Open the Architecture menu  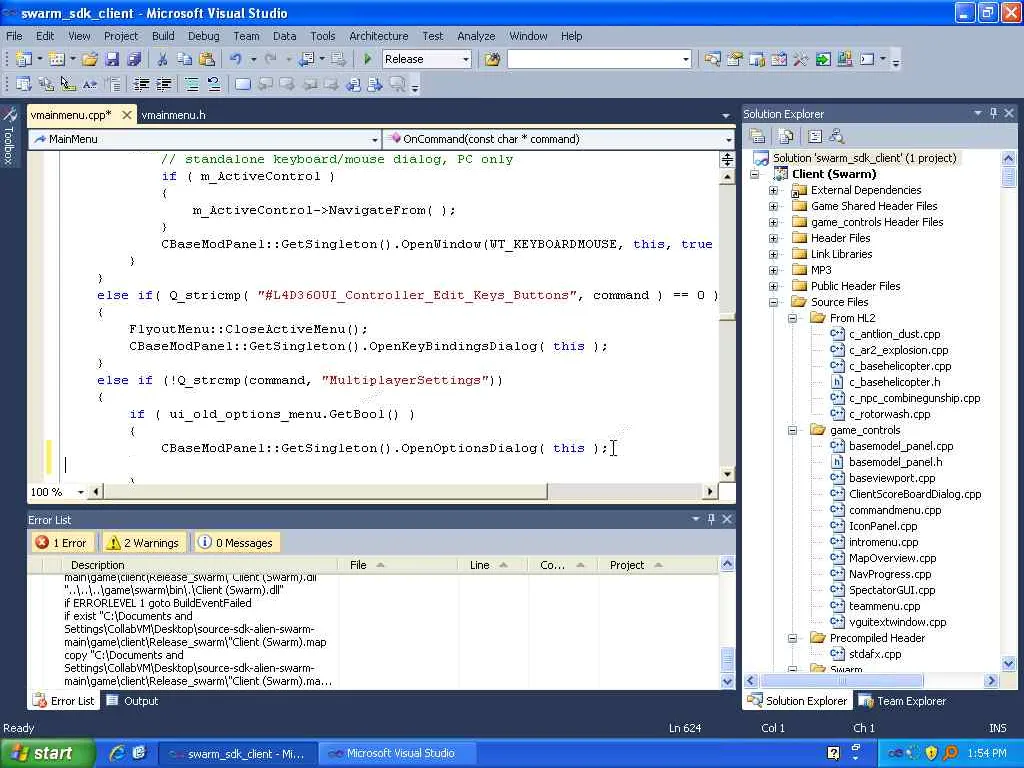click(x=378, y=36)
